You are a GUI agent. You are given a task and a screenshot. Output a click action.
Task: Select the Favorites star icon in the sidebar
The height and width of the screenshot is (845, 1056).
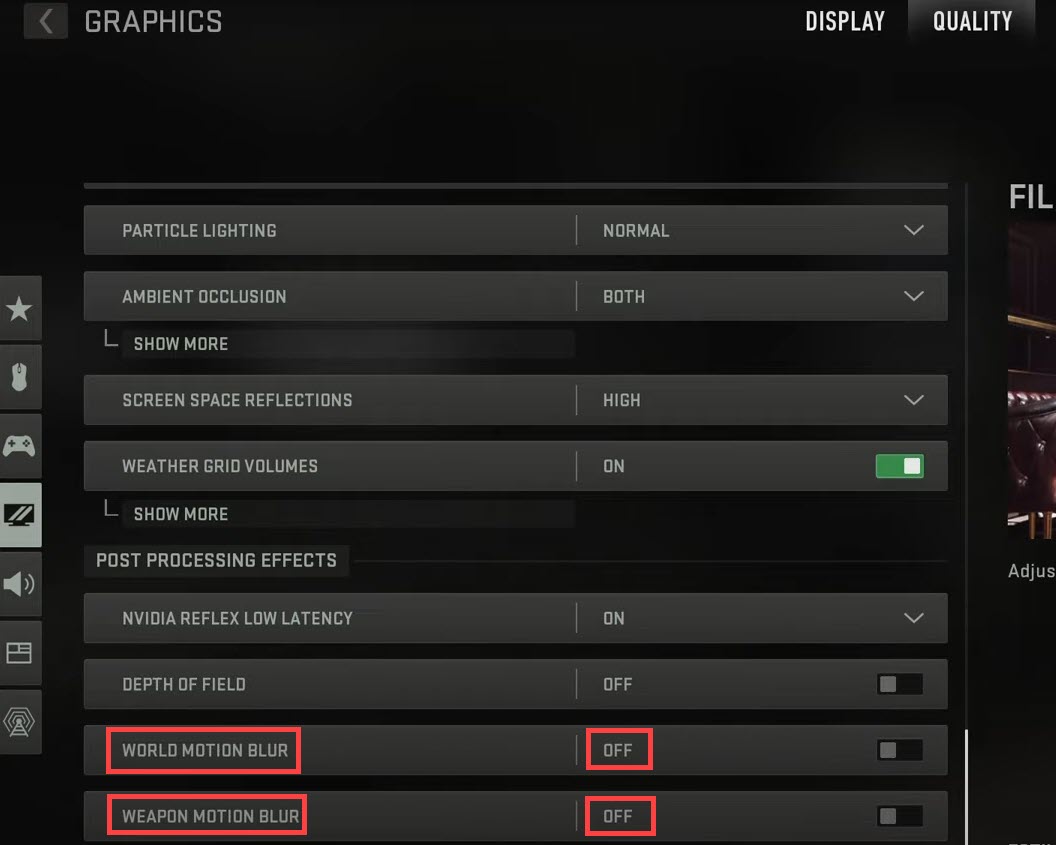click(x=20, y=309)
